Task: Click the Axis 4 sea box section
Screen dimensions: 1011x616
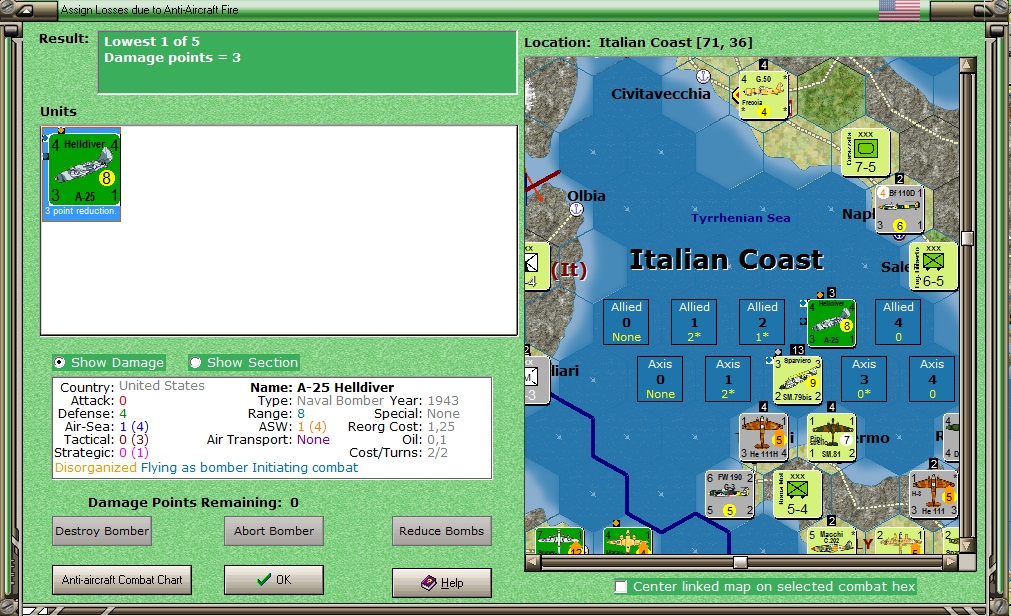Action: pos(932,379)
